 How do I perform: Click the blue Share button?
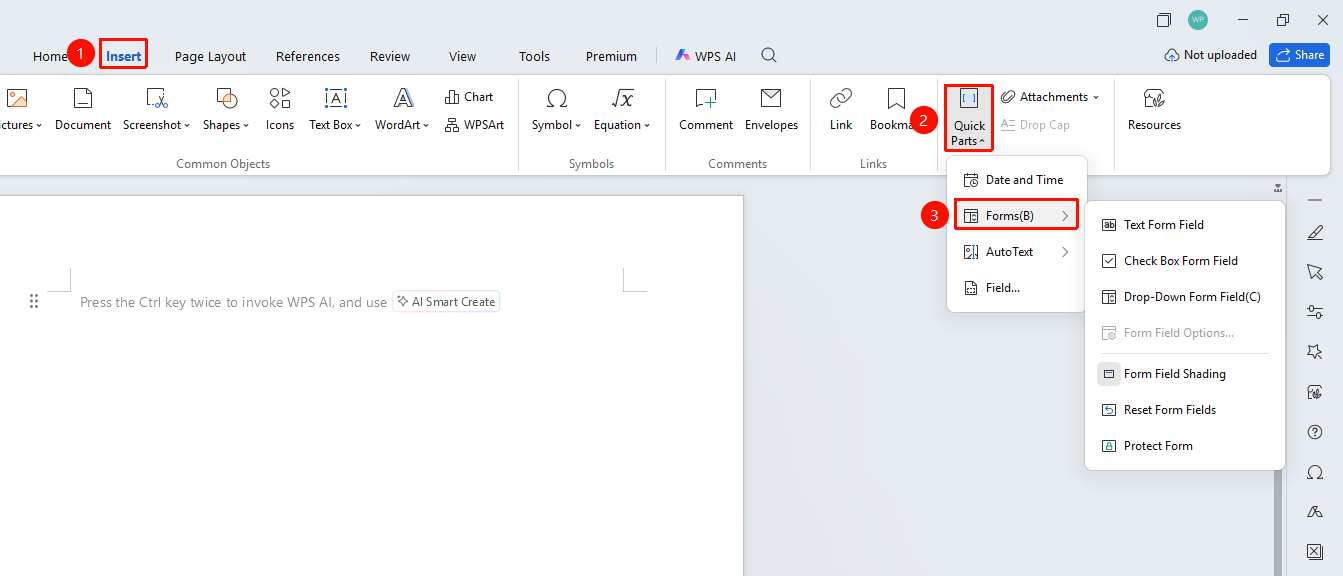click(x=1299, y=55)
